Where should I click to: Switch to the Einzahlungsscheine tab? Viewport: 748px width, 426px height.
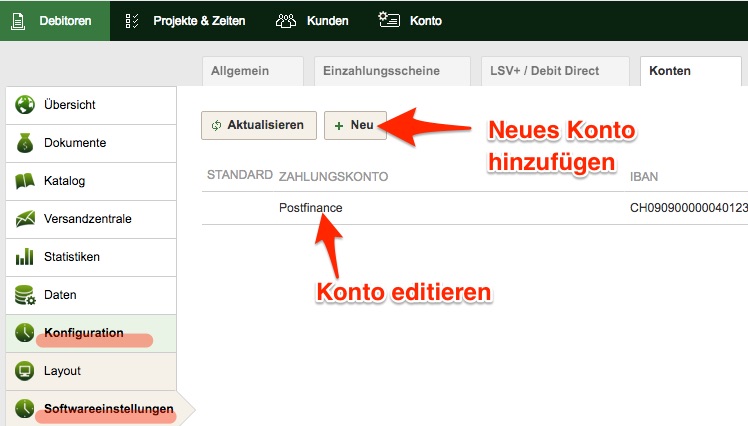392,71
